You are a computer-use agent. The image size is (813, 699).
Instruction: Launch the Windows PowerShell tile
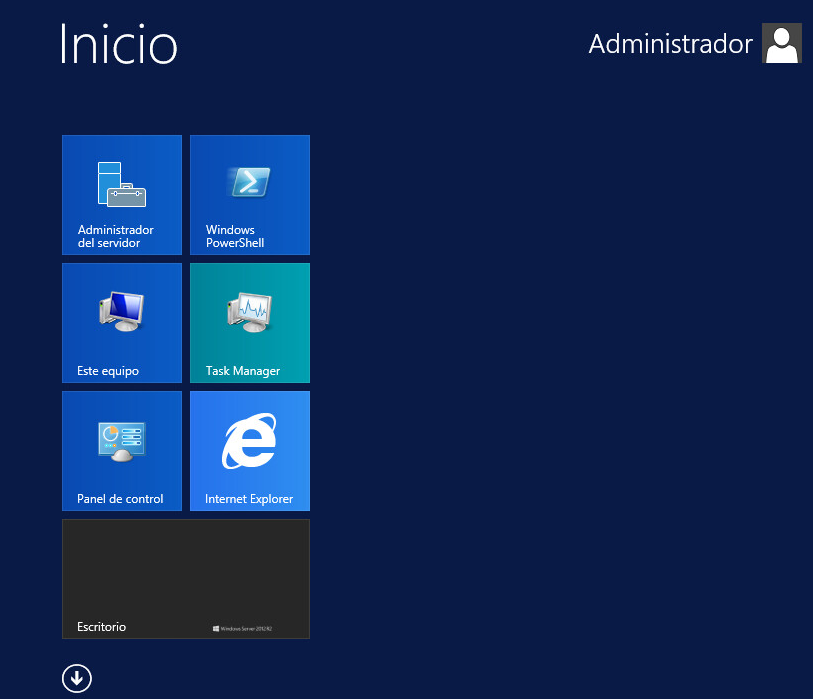pyautogui.click(x=250, y=195)
